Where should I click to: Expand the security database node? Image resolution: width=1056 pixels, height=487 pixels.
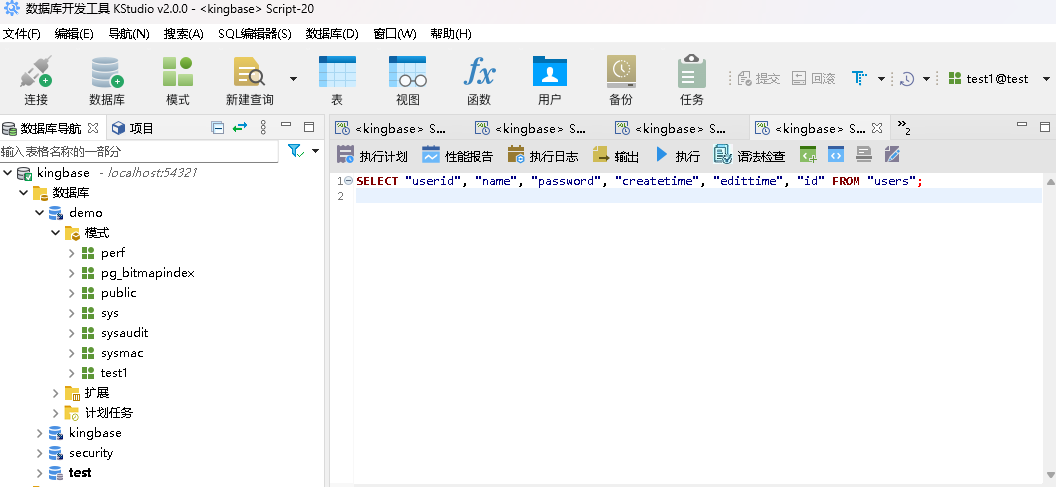(40, 453)
